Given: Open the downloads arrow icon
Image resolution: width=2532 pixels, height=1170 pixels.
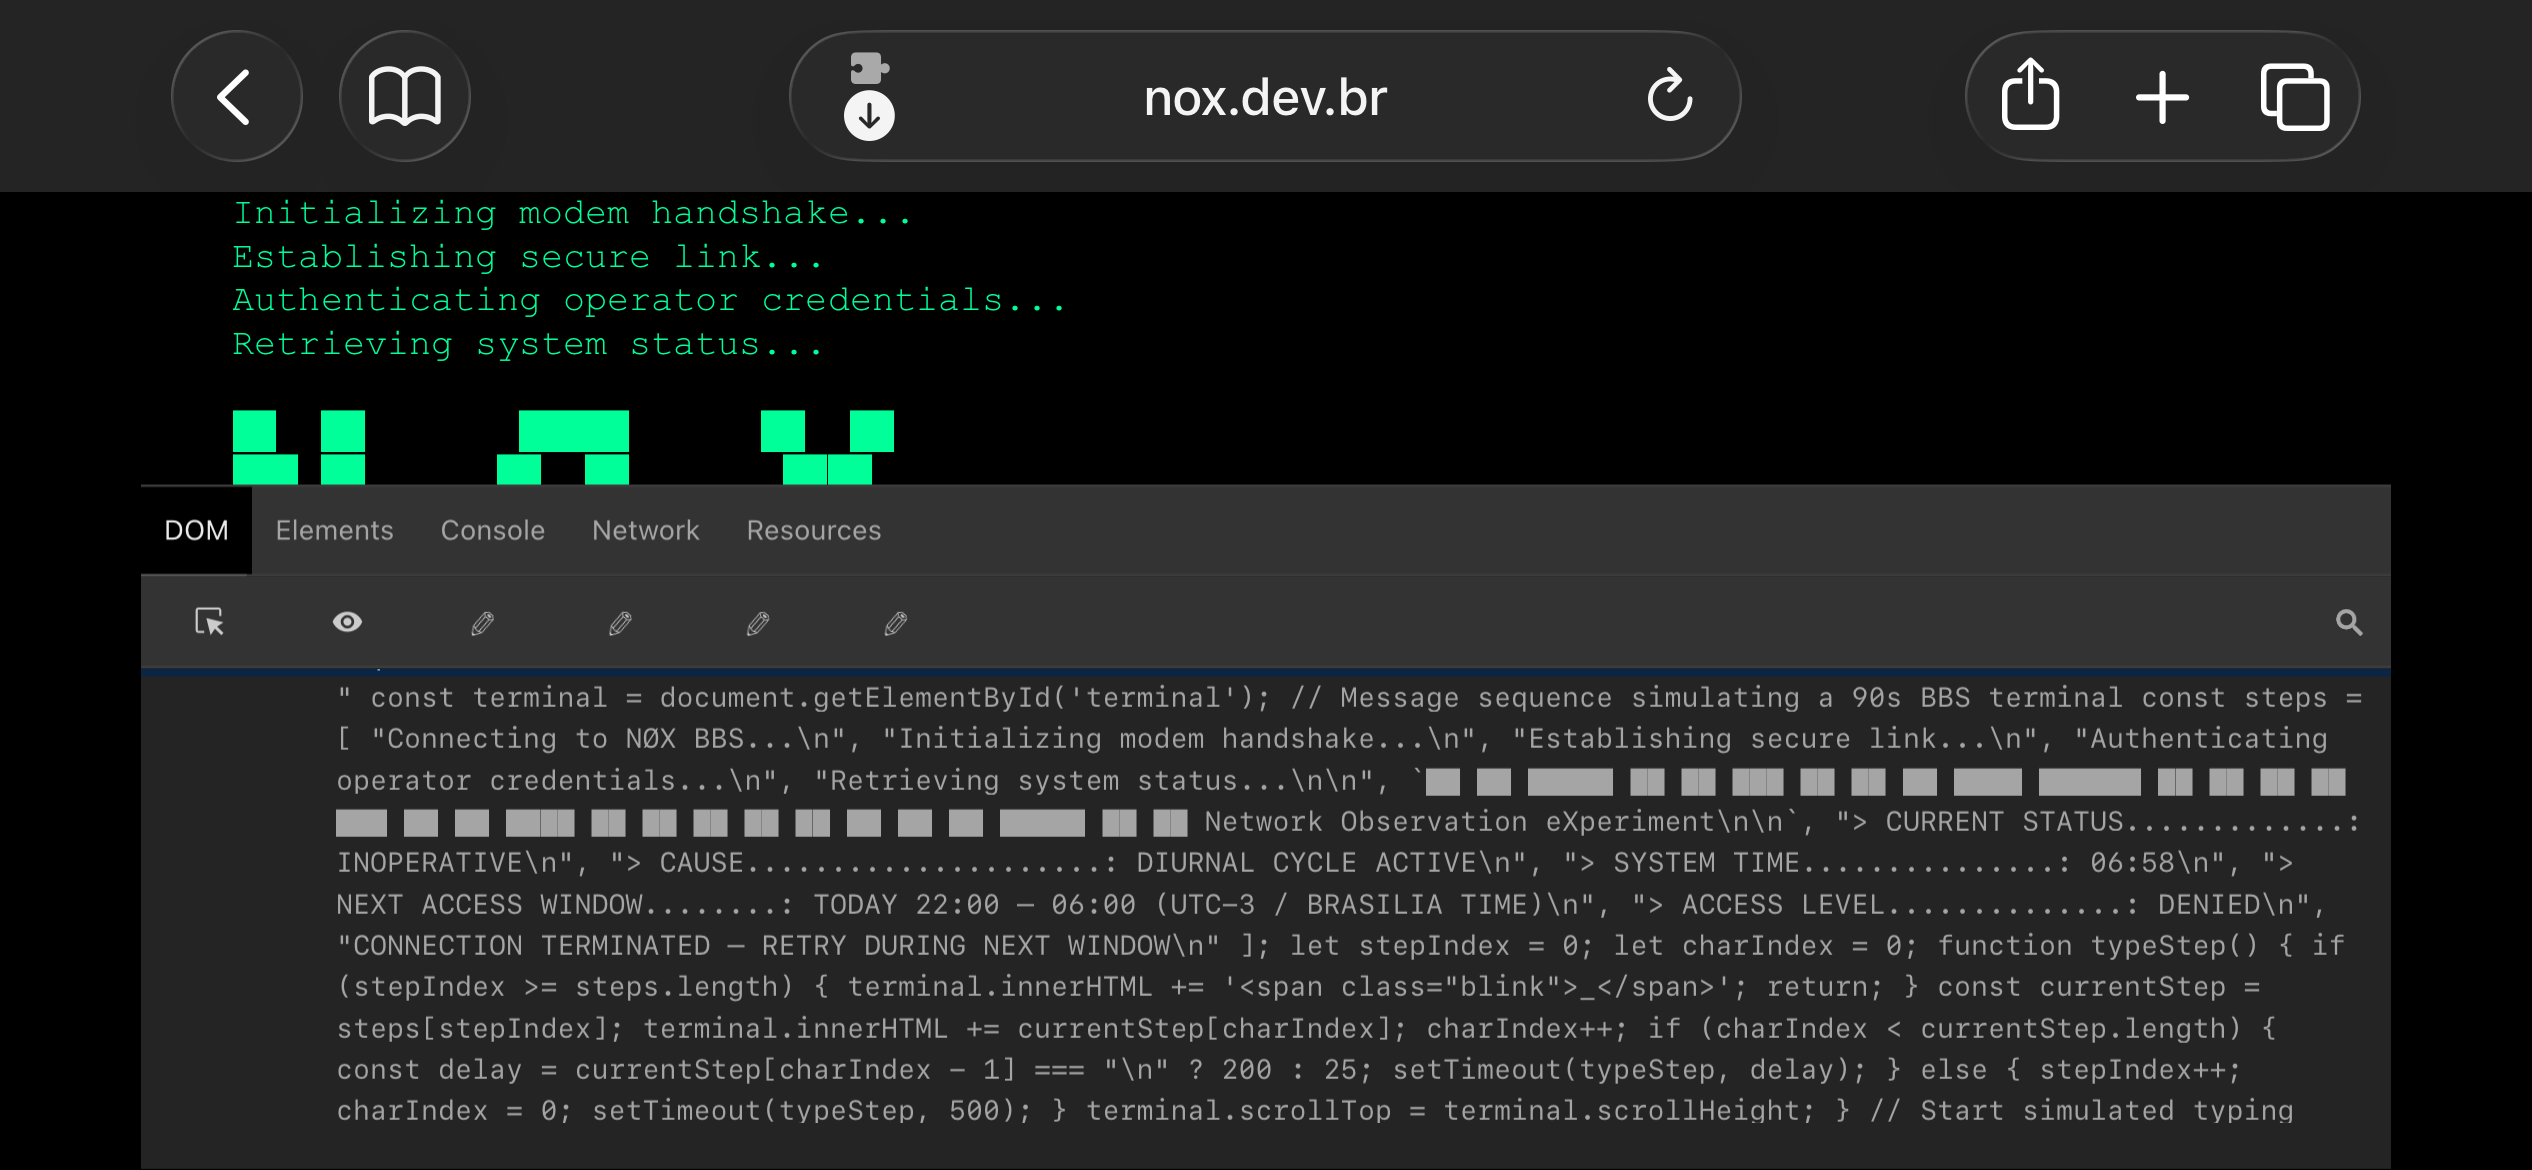Looking at the screenshot, I should pyautogui.click(x=869, y=116).
